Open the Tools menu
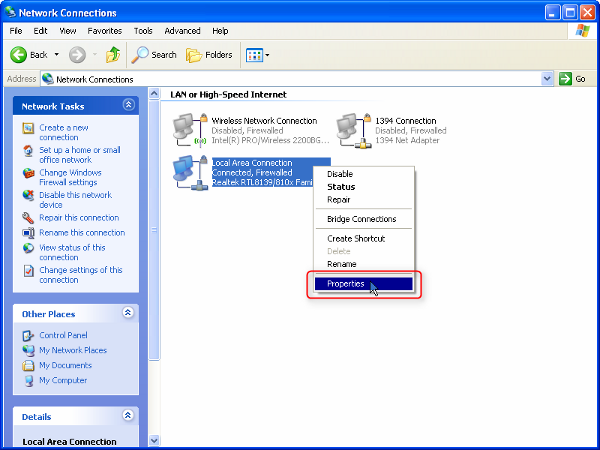Viewport: 600px width, 450px height. pyautogui.click(x=143, y=31)
